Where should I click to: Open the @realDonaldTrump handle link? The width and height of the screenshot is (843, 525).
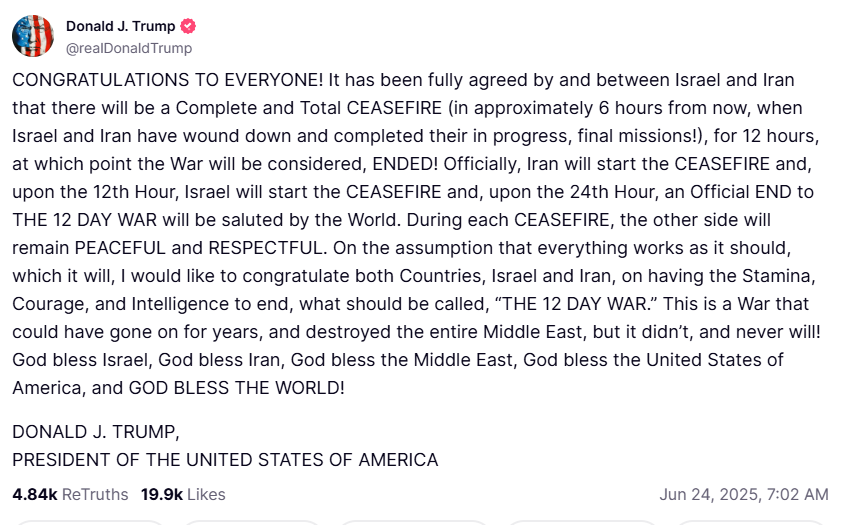tap(128, 48)
